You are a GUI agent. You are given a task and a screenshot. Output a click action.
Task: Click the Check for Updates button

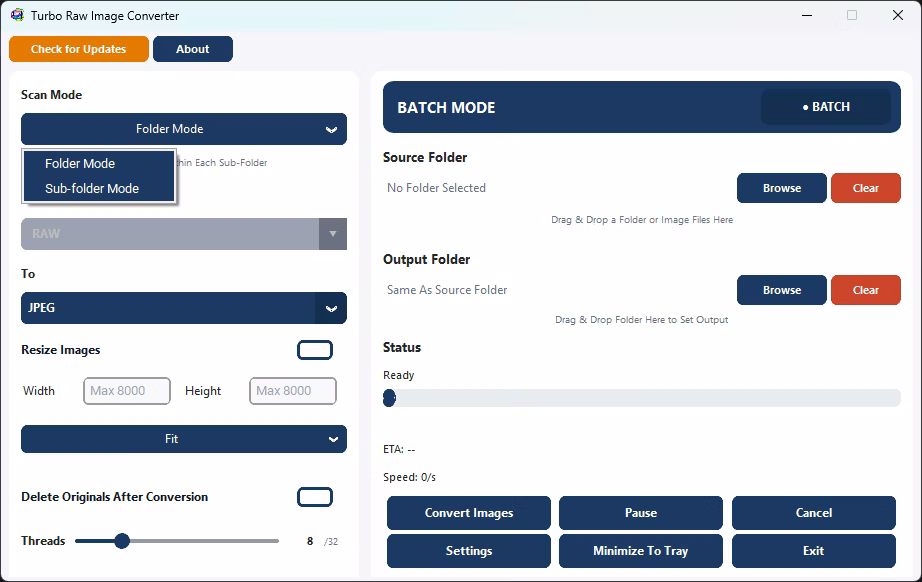tap(79, 49)
